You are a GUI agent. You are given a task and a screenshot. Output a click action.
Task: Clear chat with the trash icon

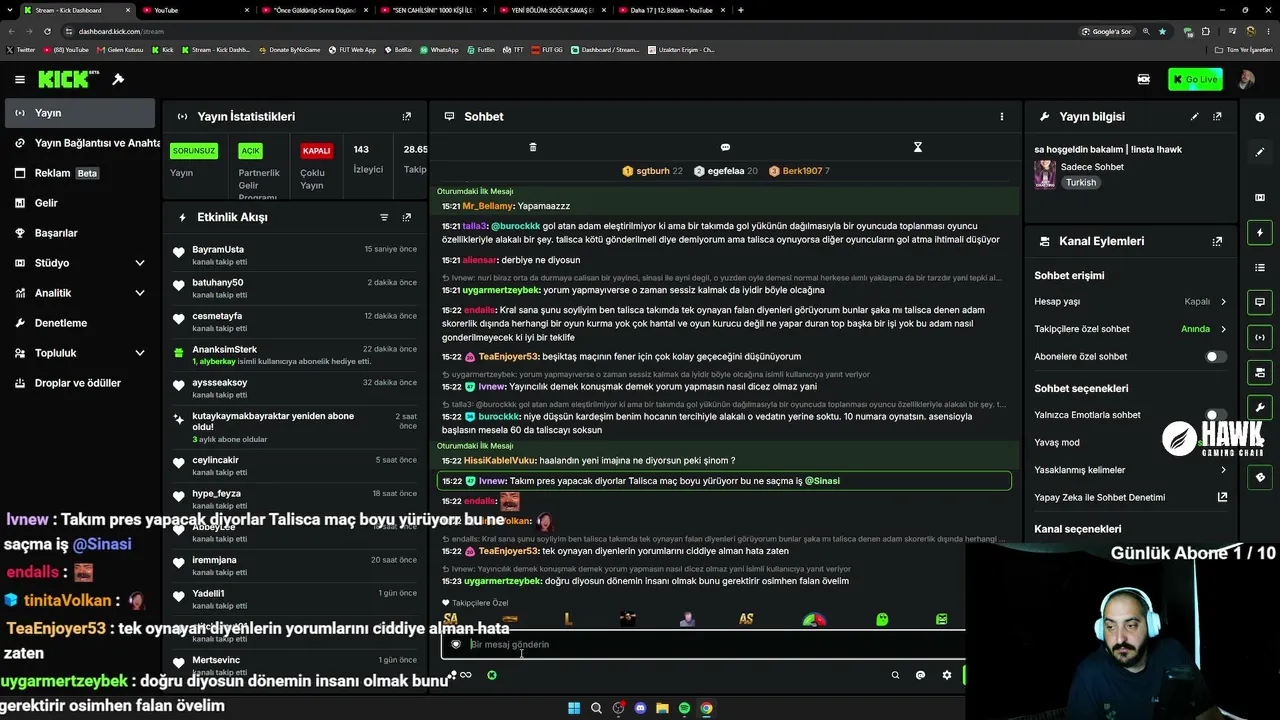click(533, 147)
